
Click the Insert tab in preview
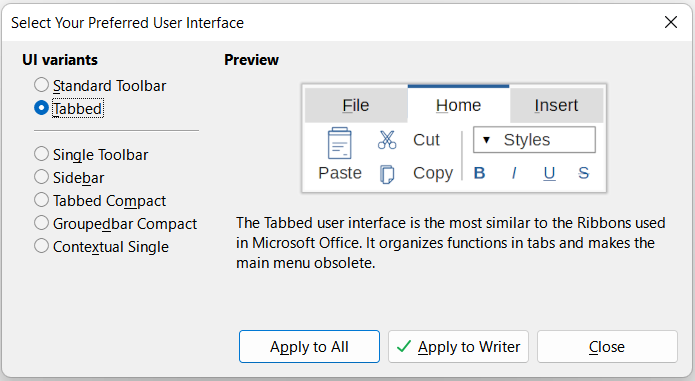click(556, 105)
